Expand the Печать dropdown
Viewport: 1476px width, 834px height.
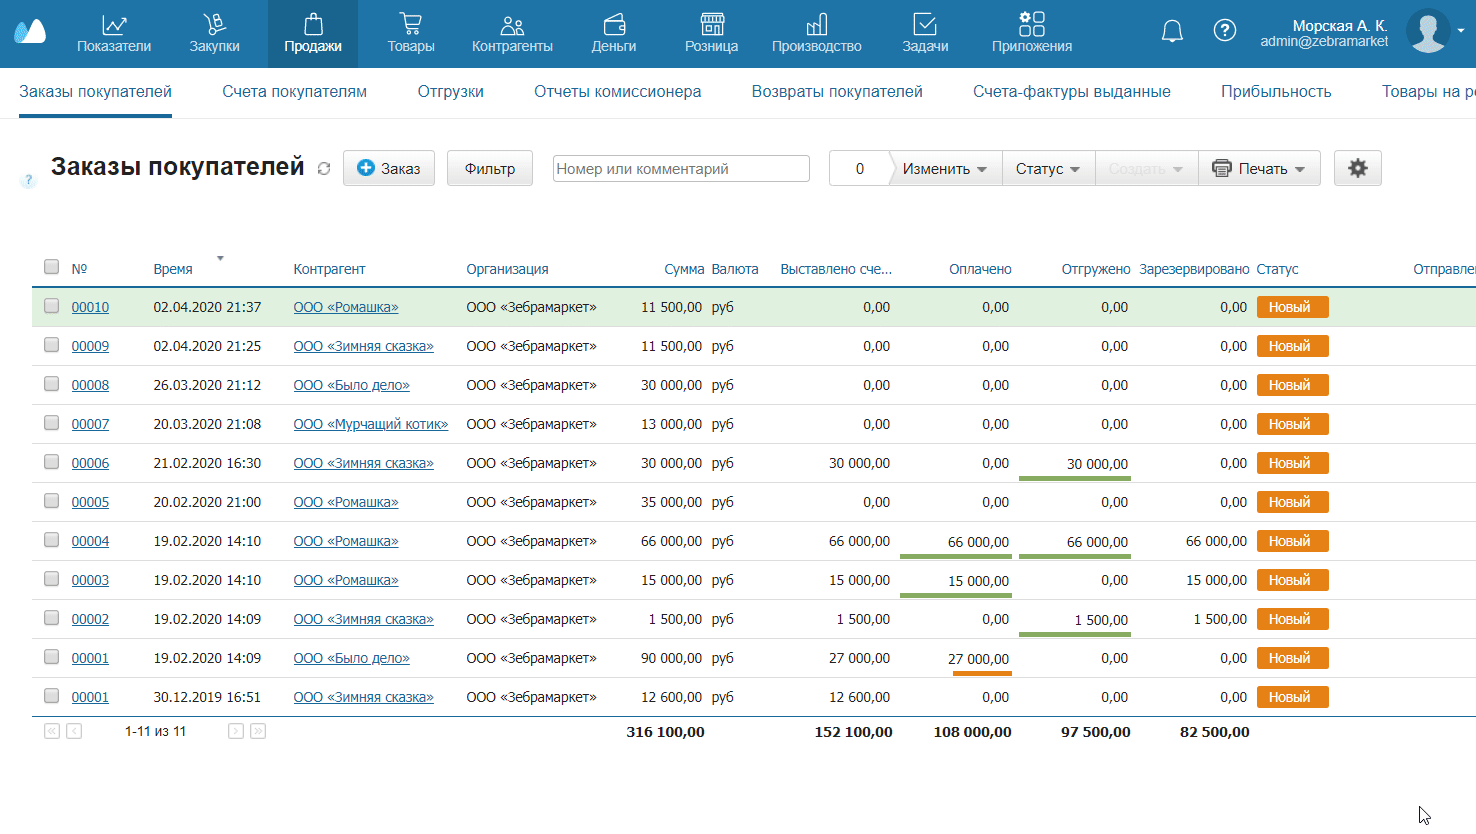[x=1259, y=169]
